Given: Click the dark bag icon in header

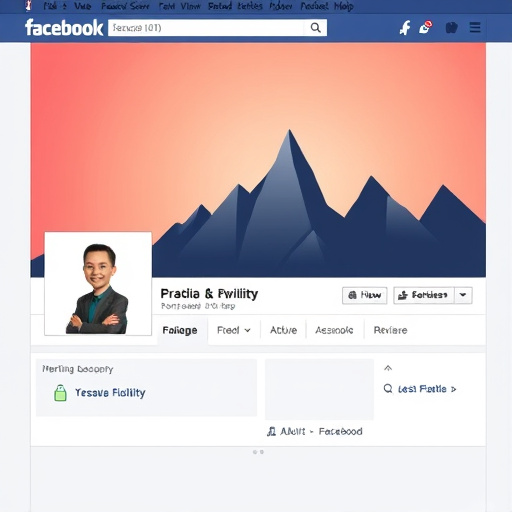Looking at the screenshot, I should point(451,28).
